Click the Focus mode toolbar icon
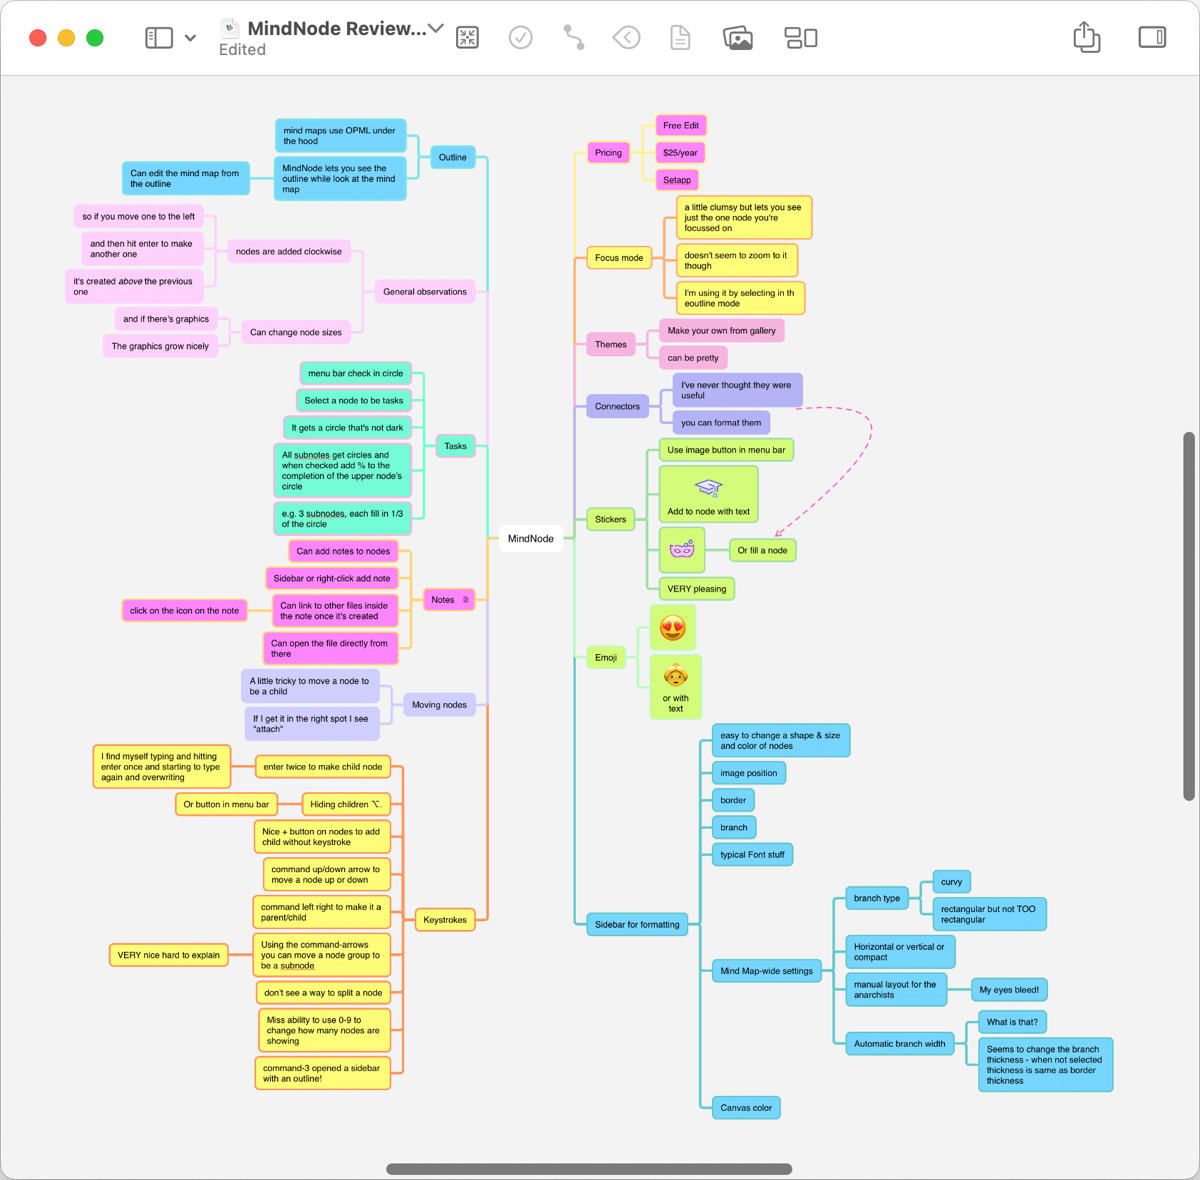 point(467,38)
